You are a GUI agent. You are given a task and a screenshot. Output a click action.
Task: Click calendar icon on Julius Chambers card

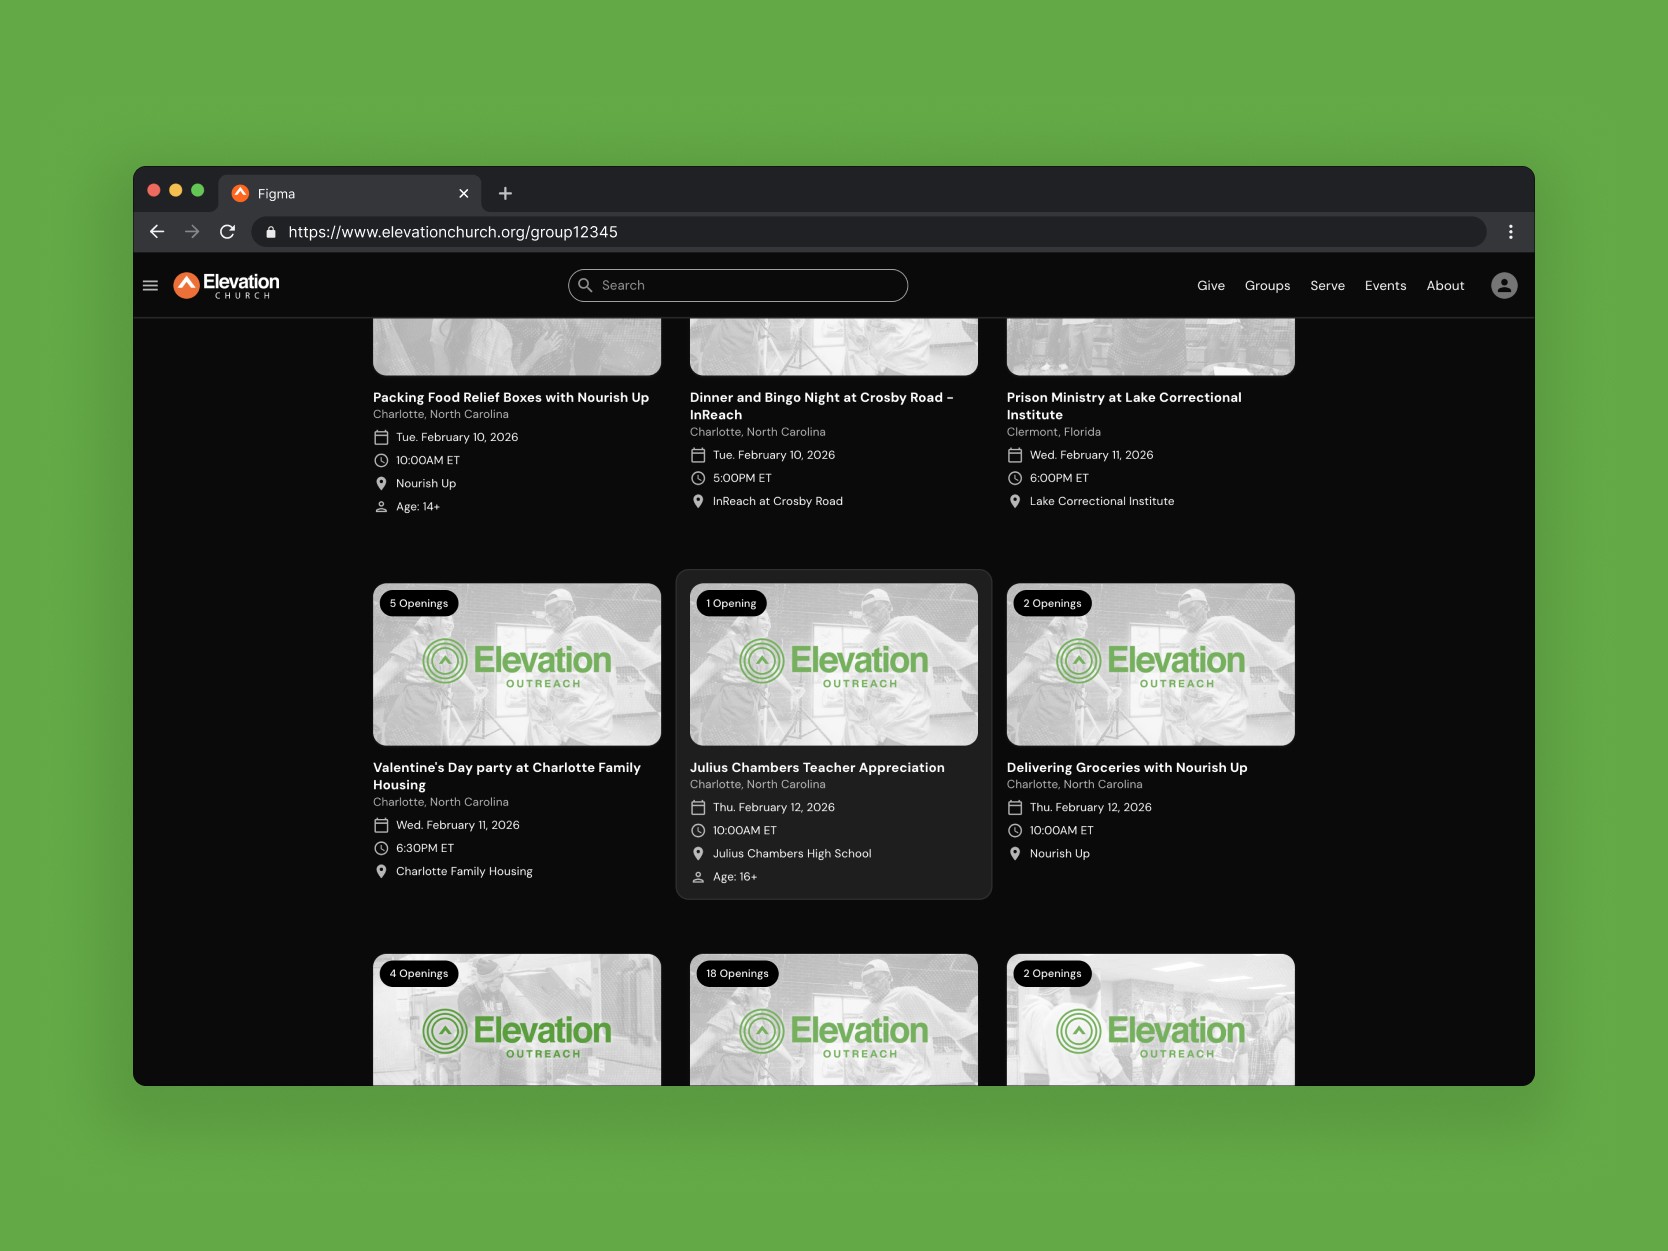[x=698, y=807]
